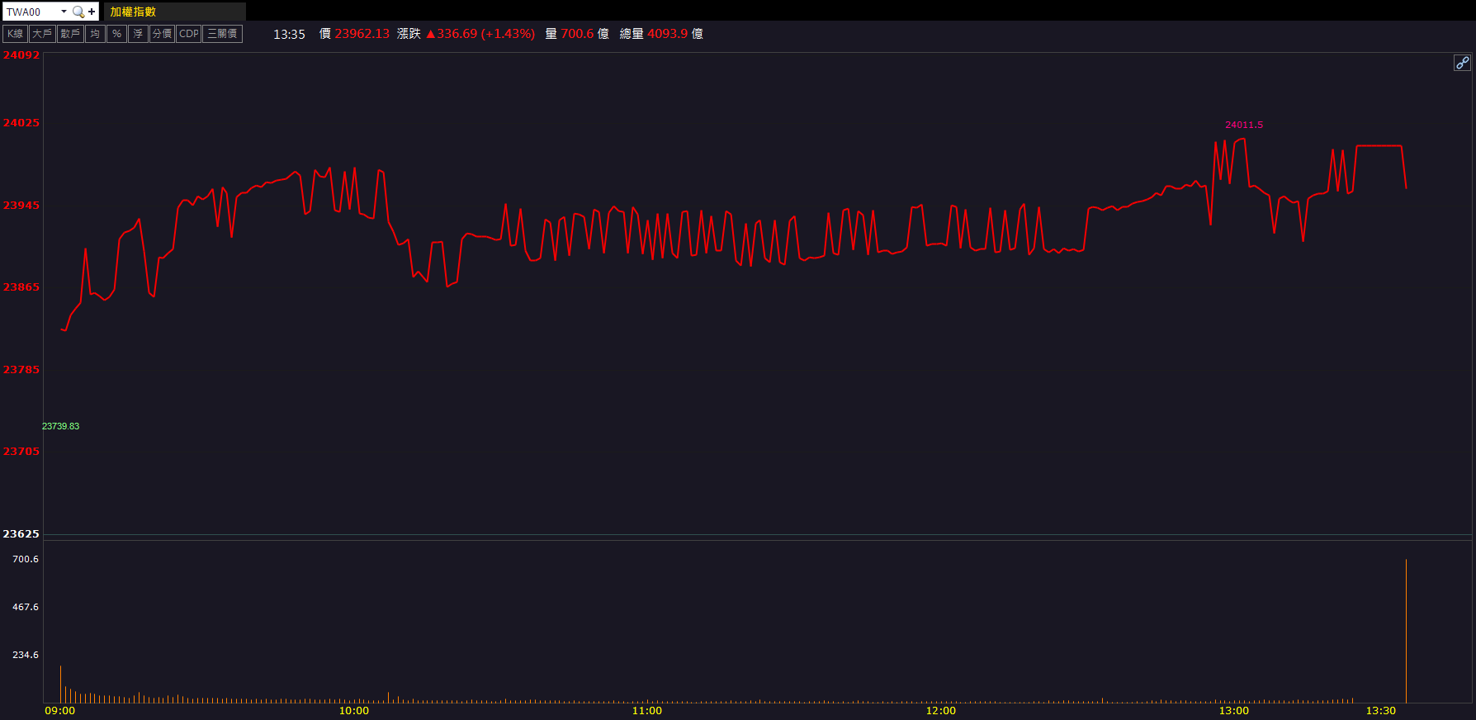The image size is (1476, 720).
Task: Click the 23945 price axis label
Action: point(21,205)
